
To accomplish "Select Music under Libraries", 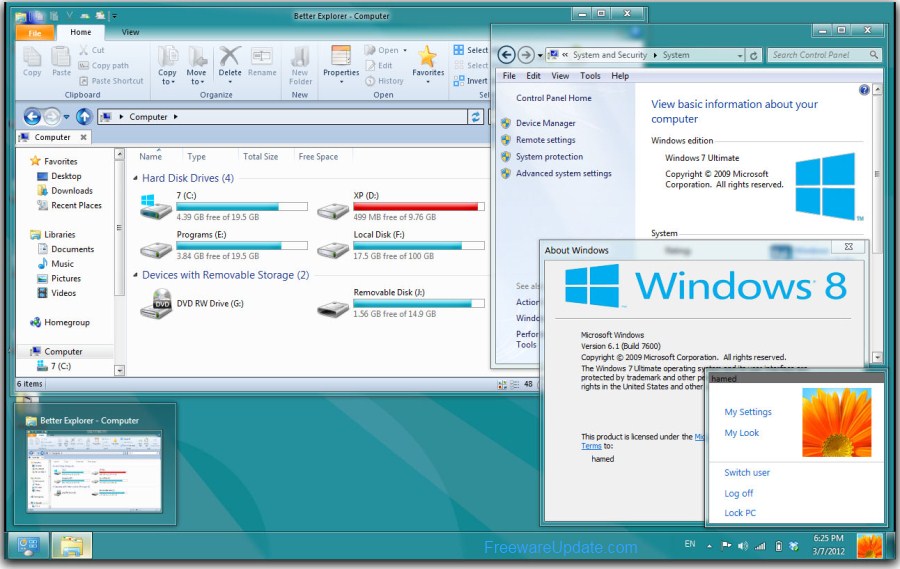I will coord(63,264).
